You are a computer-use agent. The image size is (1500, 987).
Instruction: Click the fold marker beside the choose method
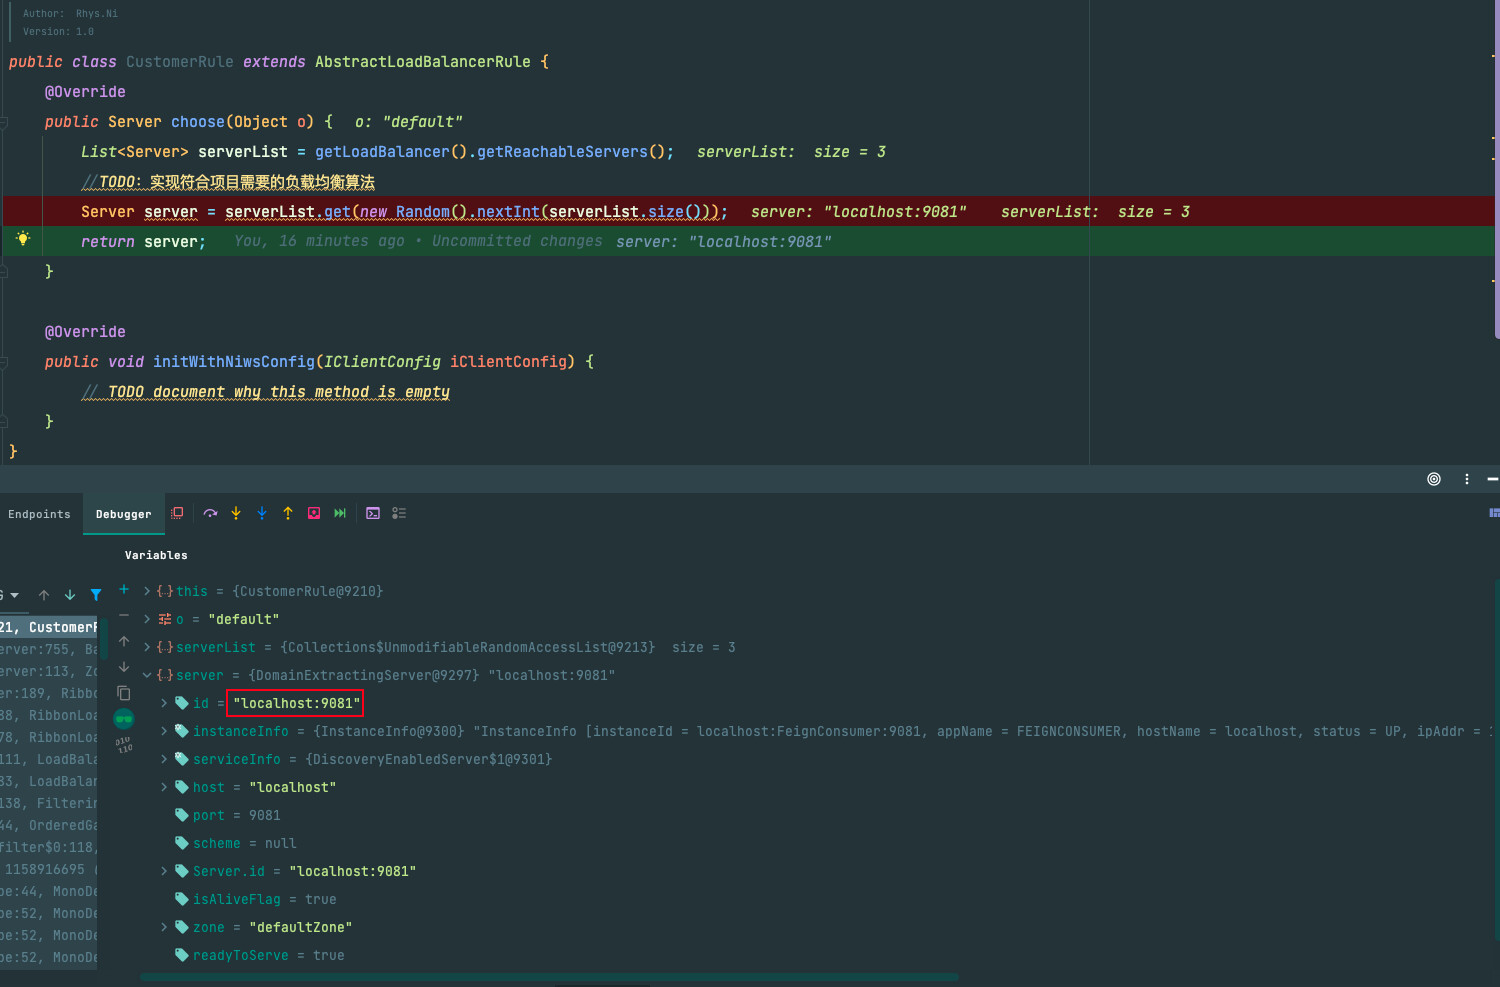(x=4, y=122)
